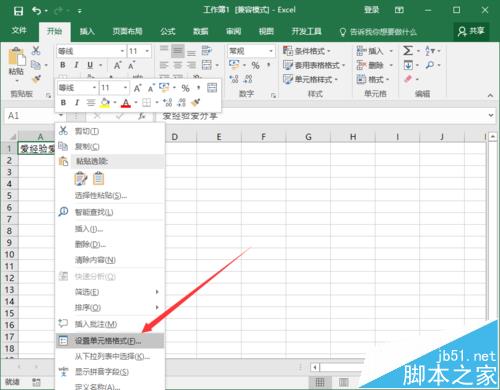Click the first paste option icon
The width and height of the screenshot is (500, 390).
point(81,179)
